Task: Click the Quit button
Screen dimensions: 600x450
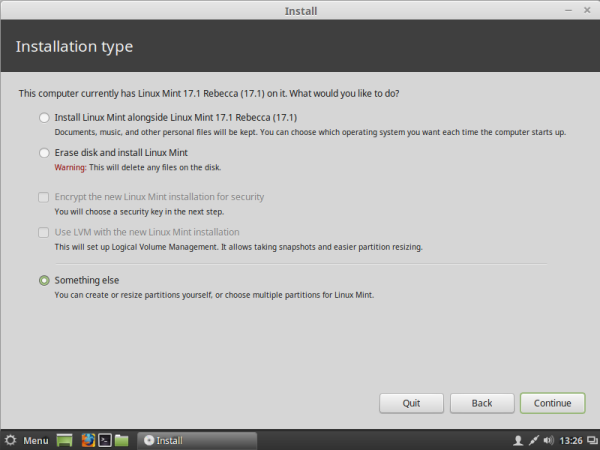Action: [411, 403]
